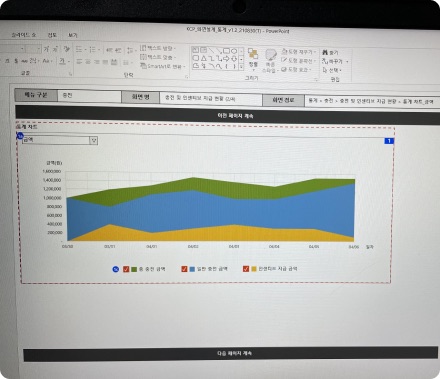Open the 보기 (View) ribbon tab
The height and width of the screenshot is (379, 440).
point(72,35)
